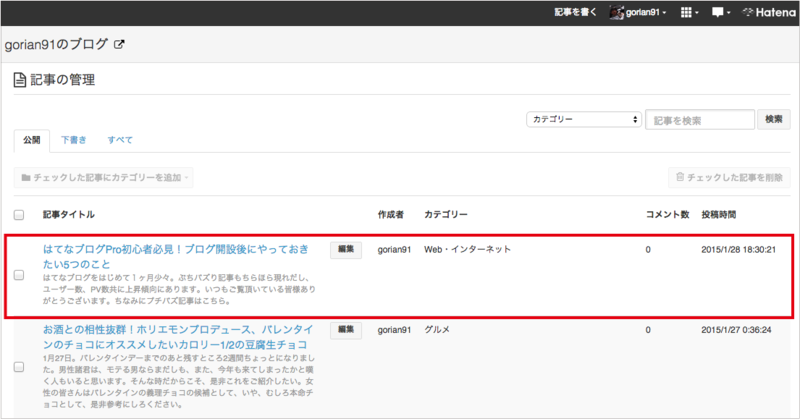Image resolution: width=800 pixels, height=419 pixels.
Task: Click author gorian91 in first article row
Action: [x=394, y=250]
